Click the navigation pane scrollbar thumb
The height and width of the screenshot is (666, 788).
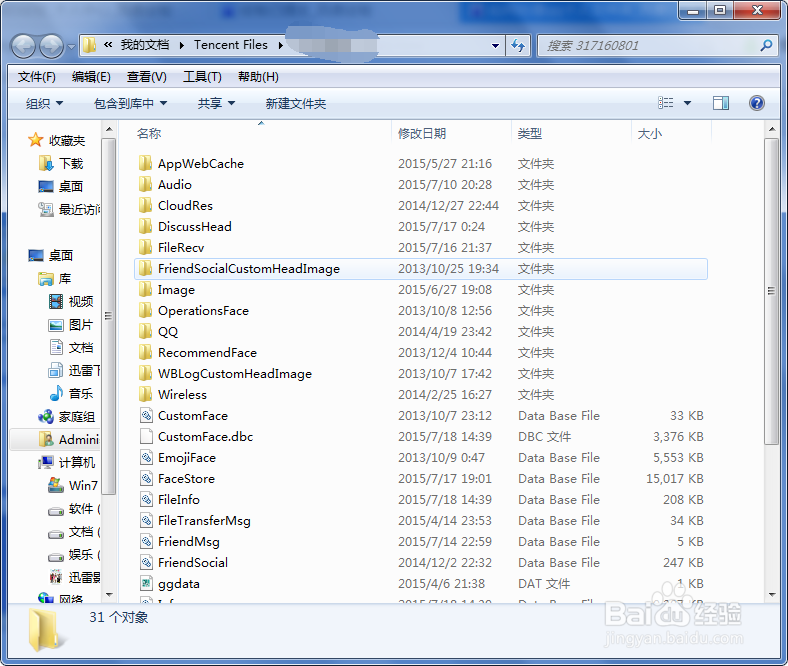108,316
